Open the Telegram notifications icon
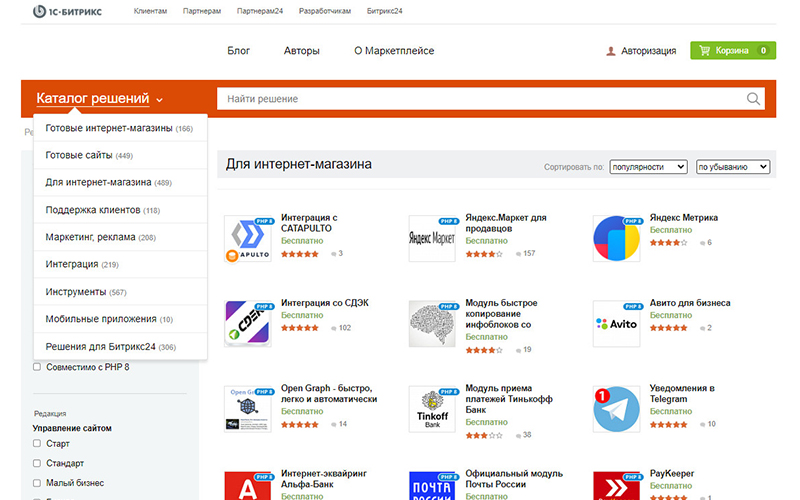The image size is (800, 500). [x=616, y=409]
